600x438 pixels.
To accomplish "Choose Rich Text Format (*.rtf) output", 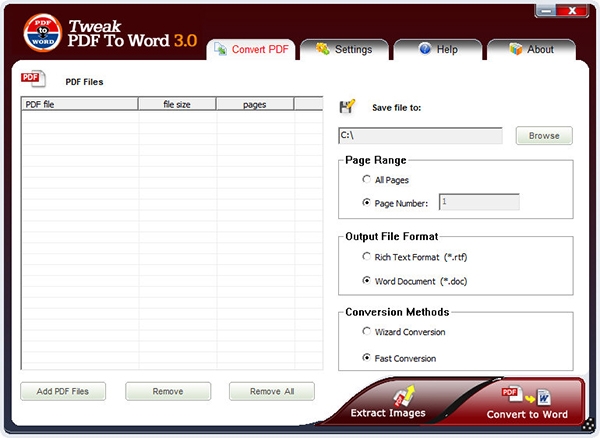I will pos(366,256).
